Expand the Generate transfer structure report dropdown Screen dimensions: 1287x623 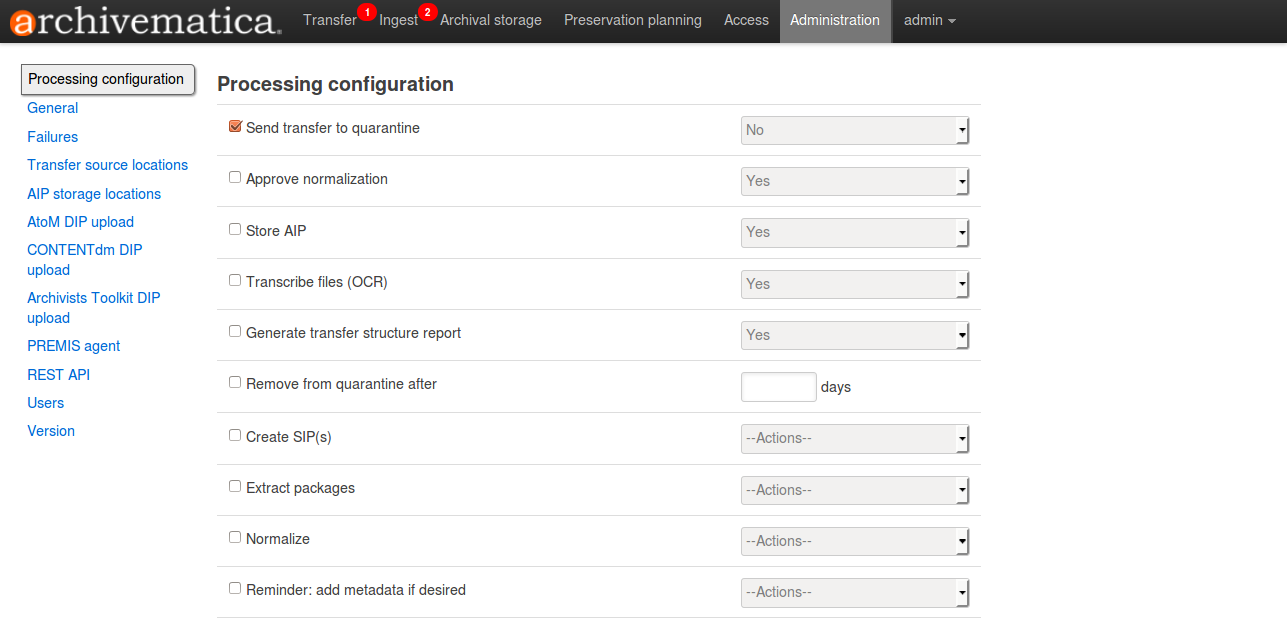pyautogui.click(x=855, y=335)
